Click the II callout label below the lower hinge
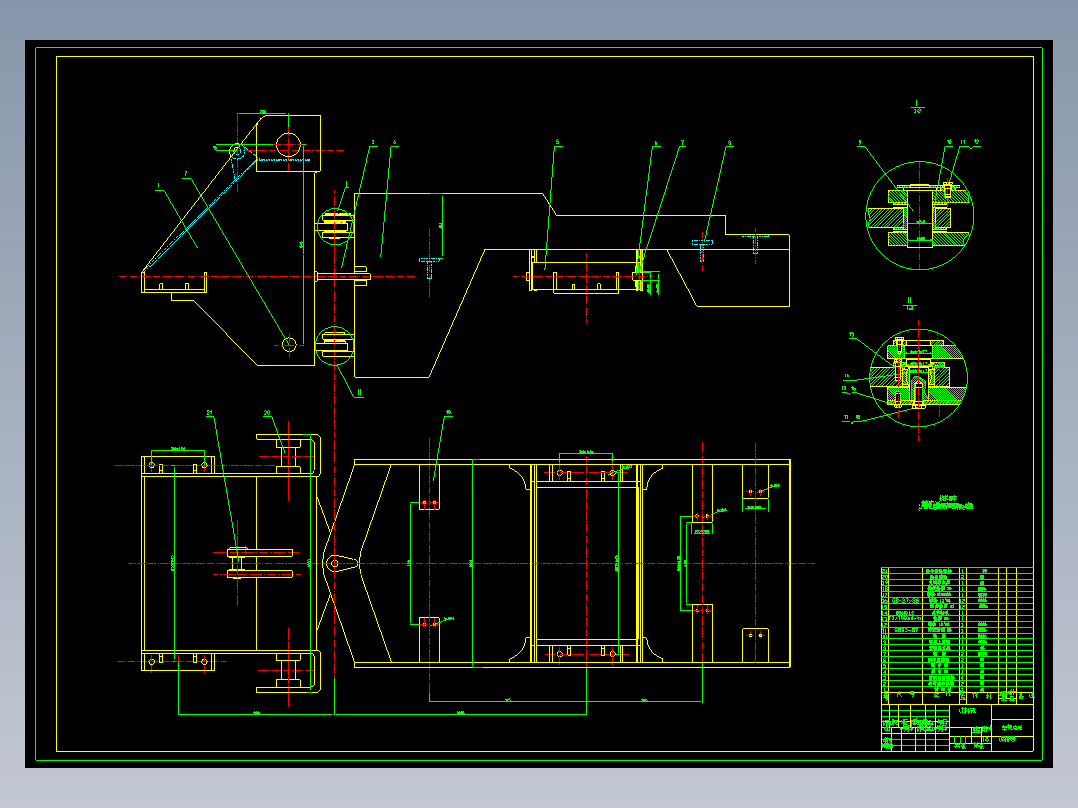Viewport: 1078px width, 808px height. (x=359, y=393)
